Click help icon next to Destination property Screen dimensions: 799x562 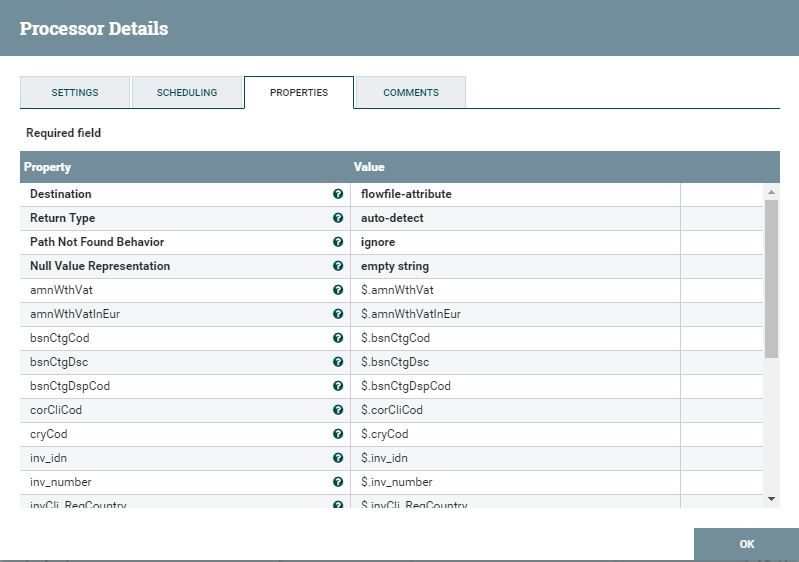click(x=338, y=194)
